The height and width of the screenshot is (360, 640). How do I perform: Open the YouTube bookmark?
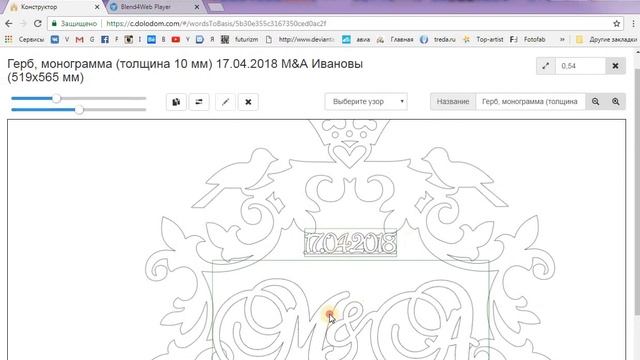tap(176, 40)
